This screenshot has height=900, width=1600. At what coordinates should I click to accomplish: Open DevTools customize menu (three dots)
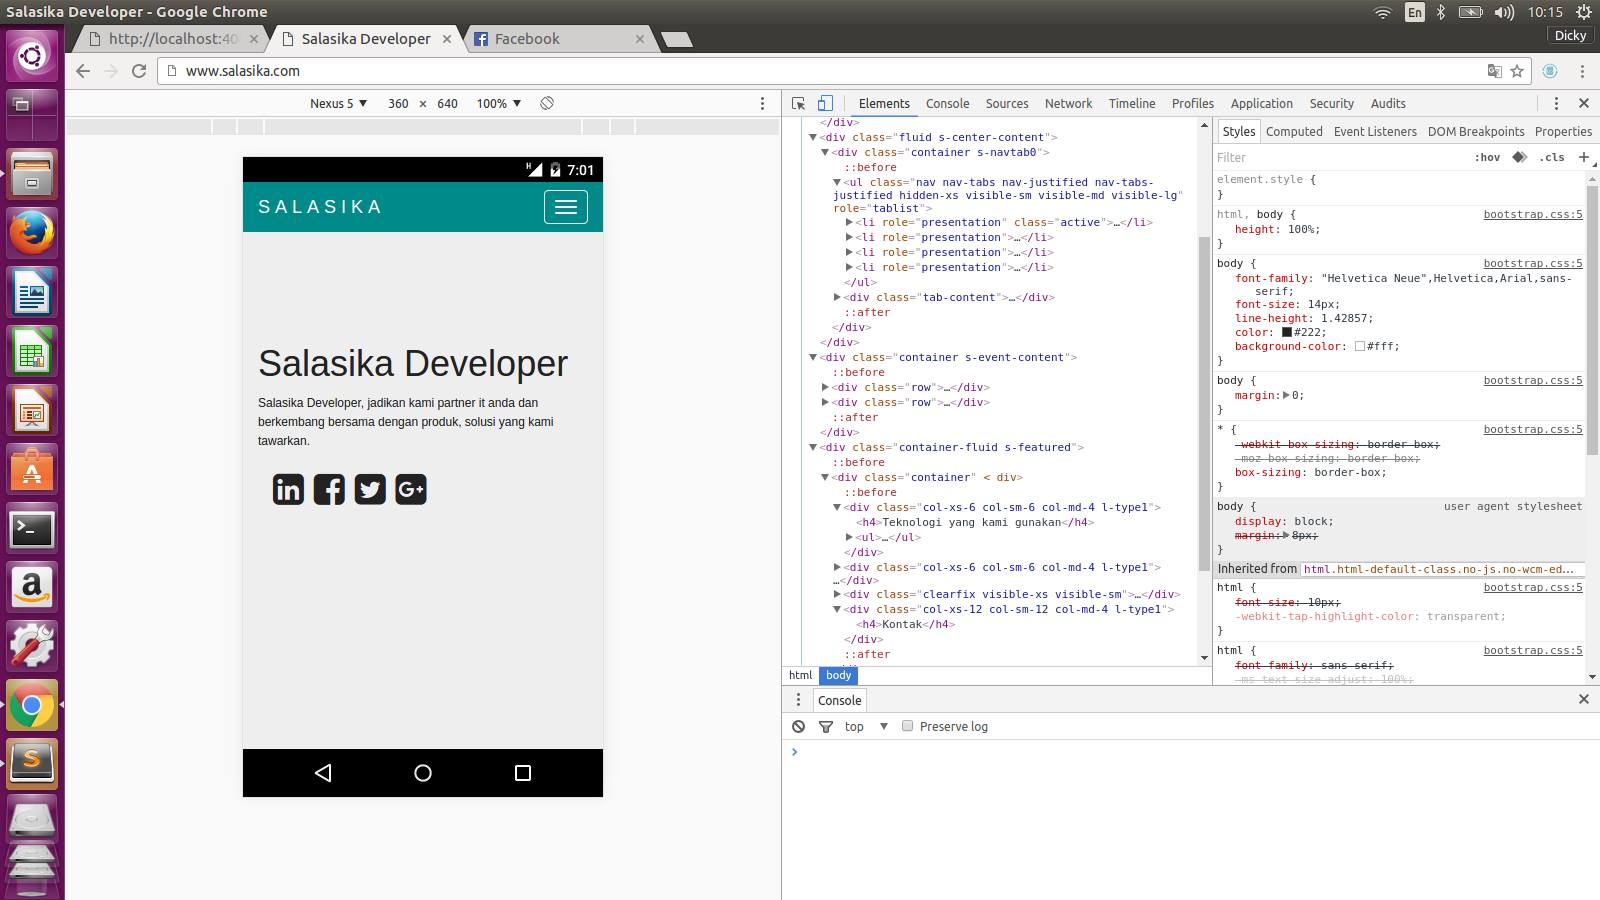pos(1556,103)
